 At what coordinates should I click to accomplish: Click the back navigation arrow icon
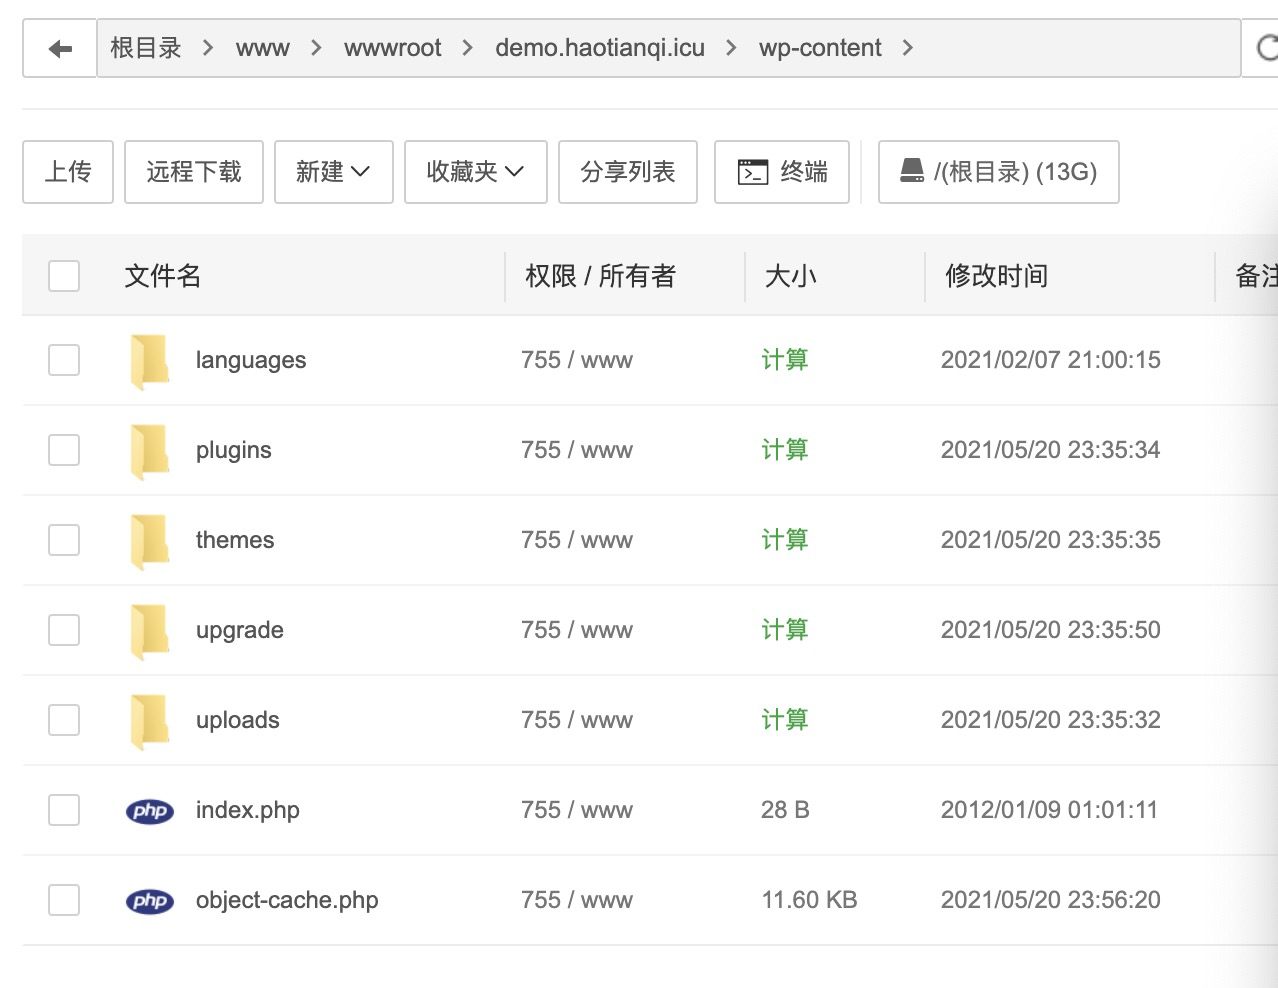[59, 47]
